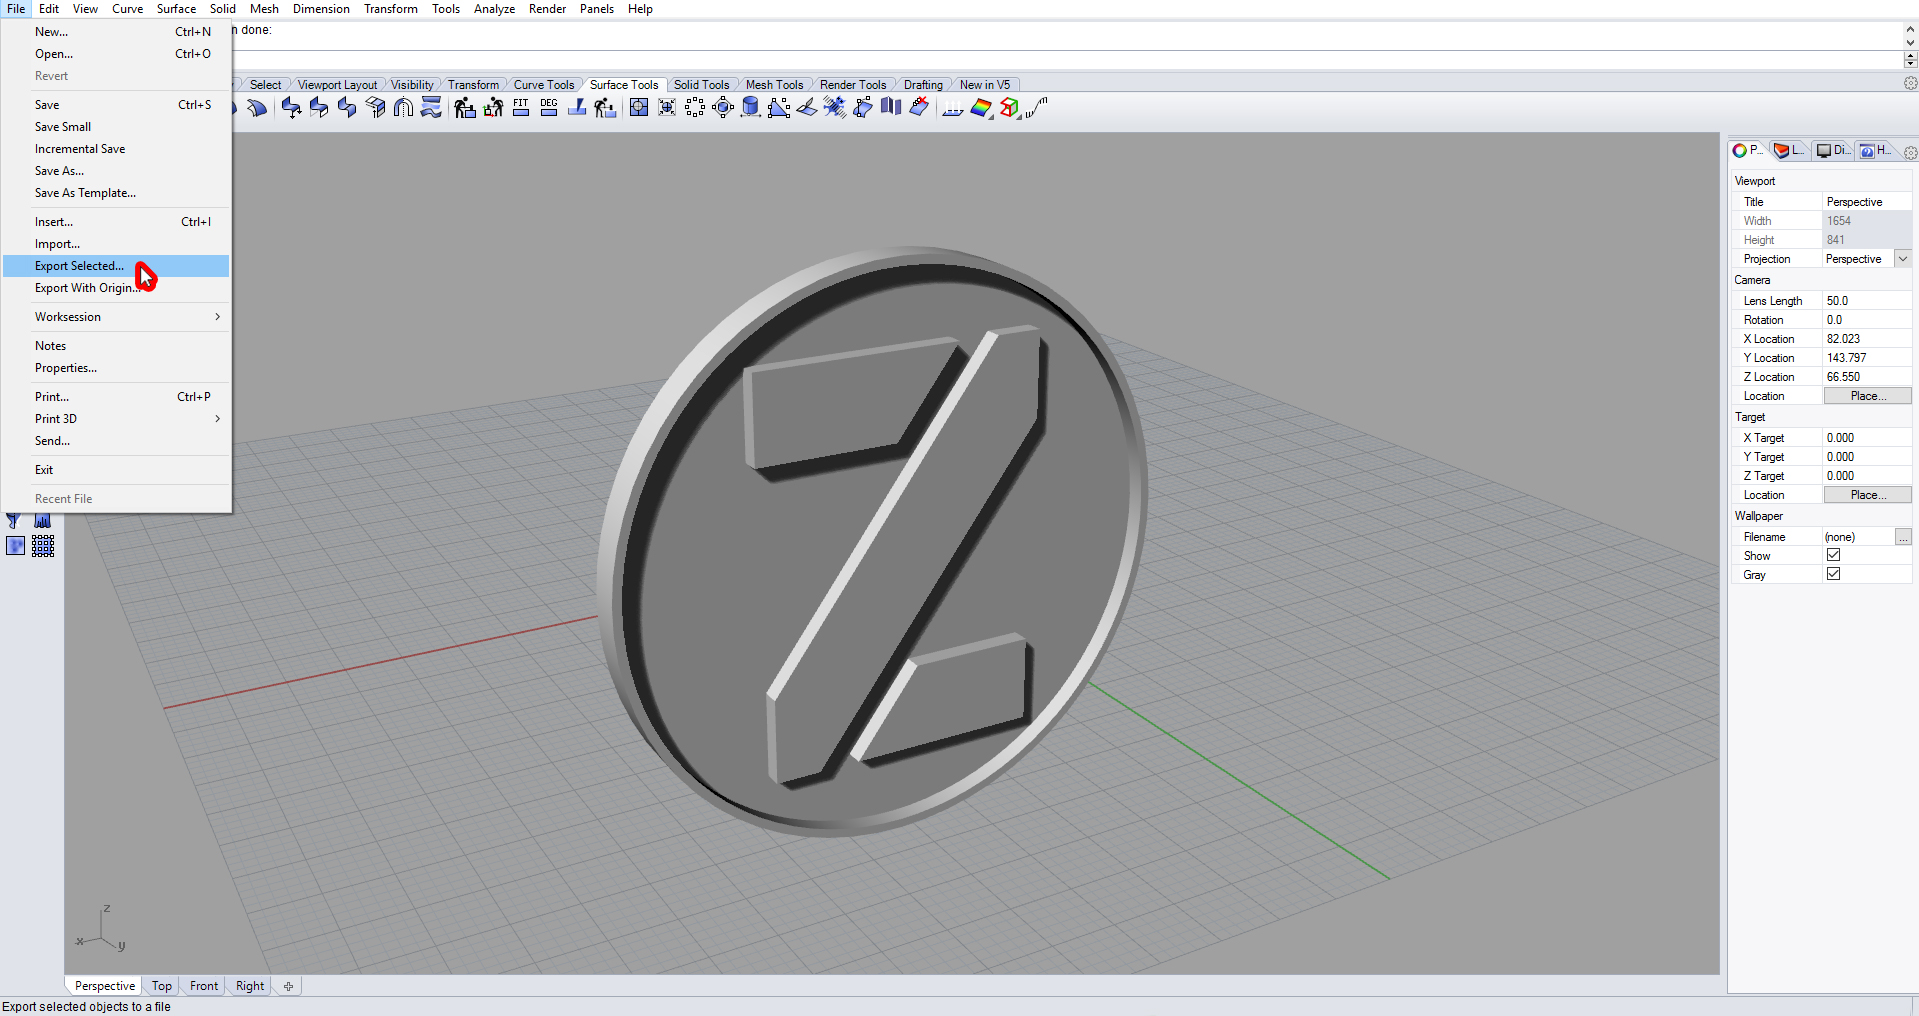
Task: Add a new viewport tab with plus icon
Action: [288, 986]
